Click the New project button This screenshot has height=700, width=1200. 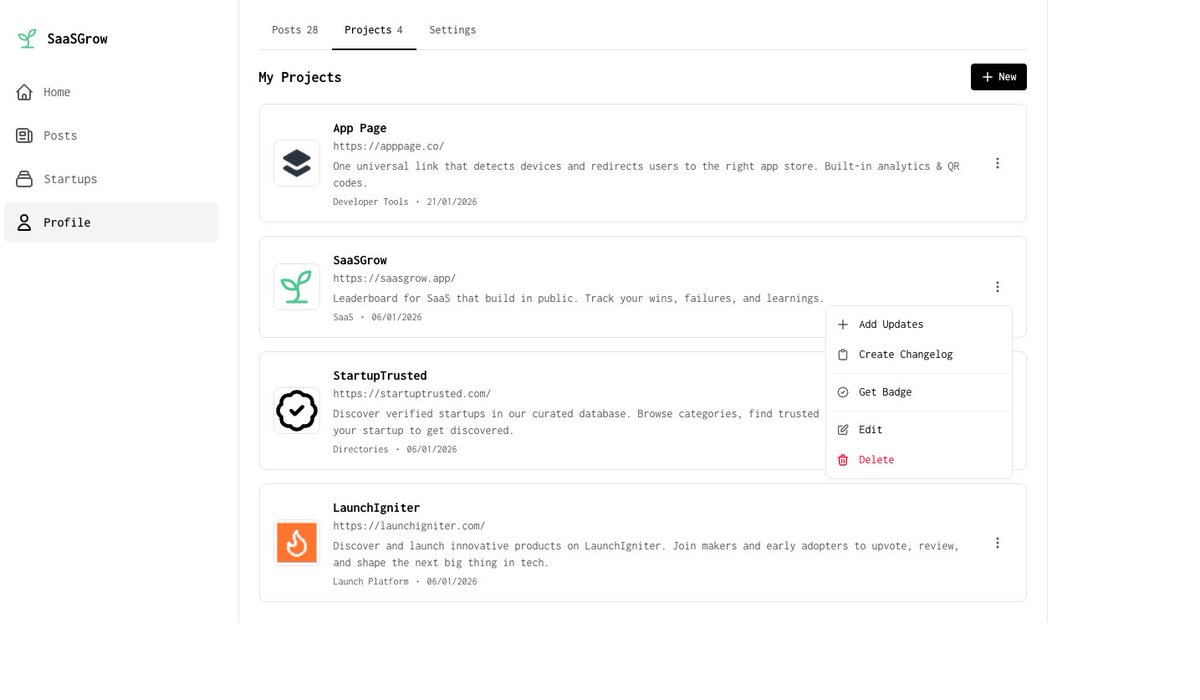[998, 77]
